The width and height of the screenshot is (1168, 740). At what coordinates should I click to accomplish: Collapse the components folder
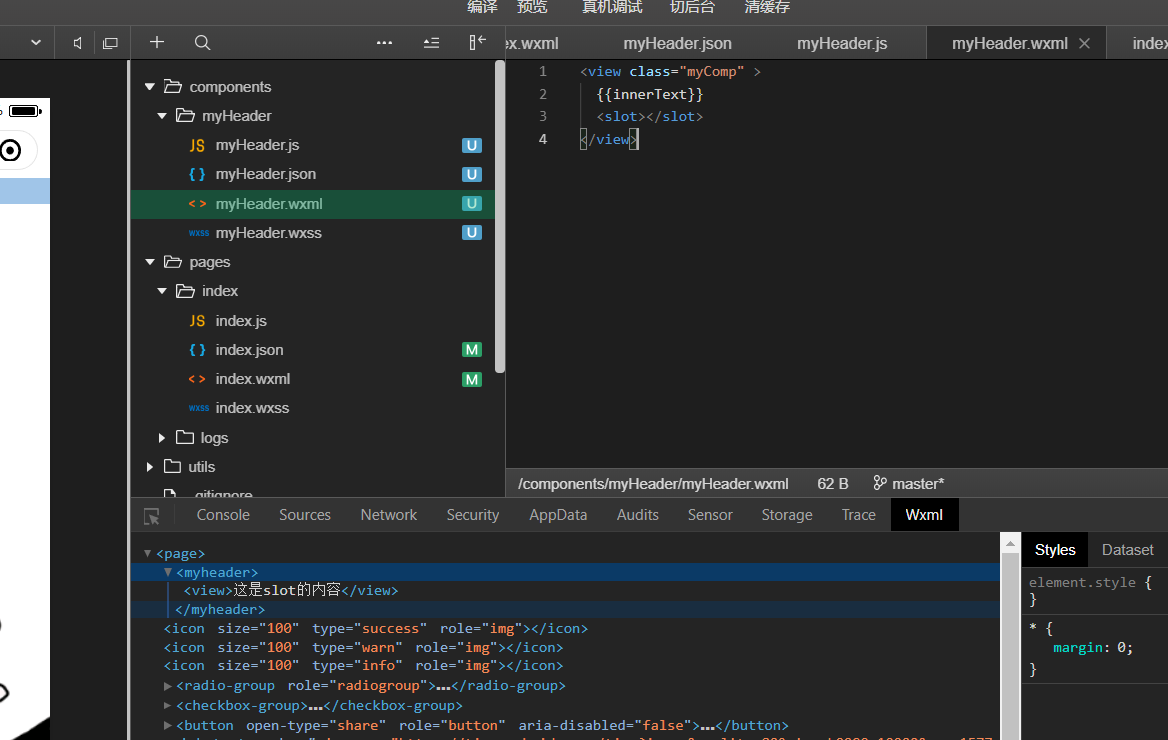(x=150, y=87)
